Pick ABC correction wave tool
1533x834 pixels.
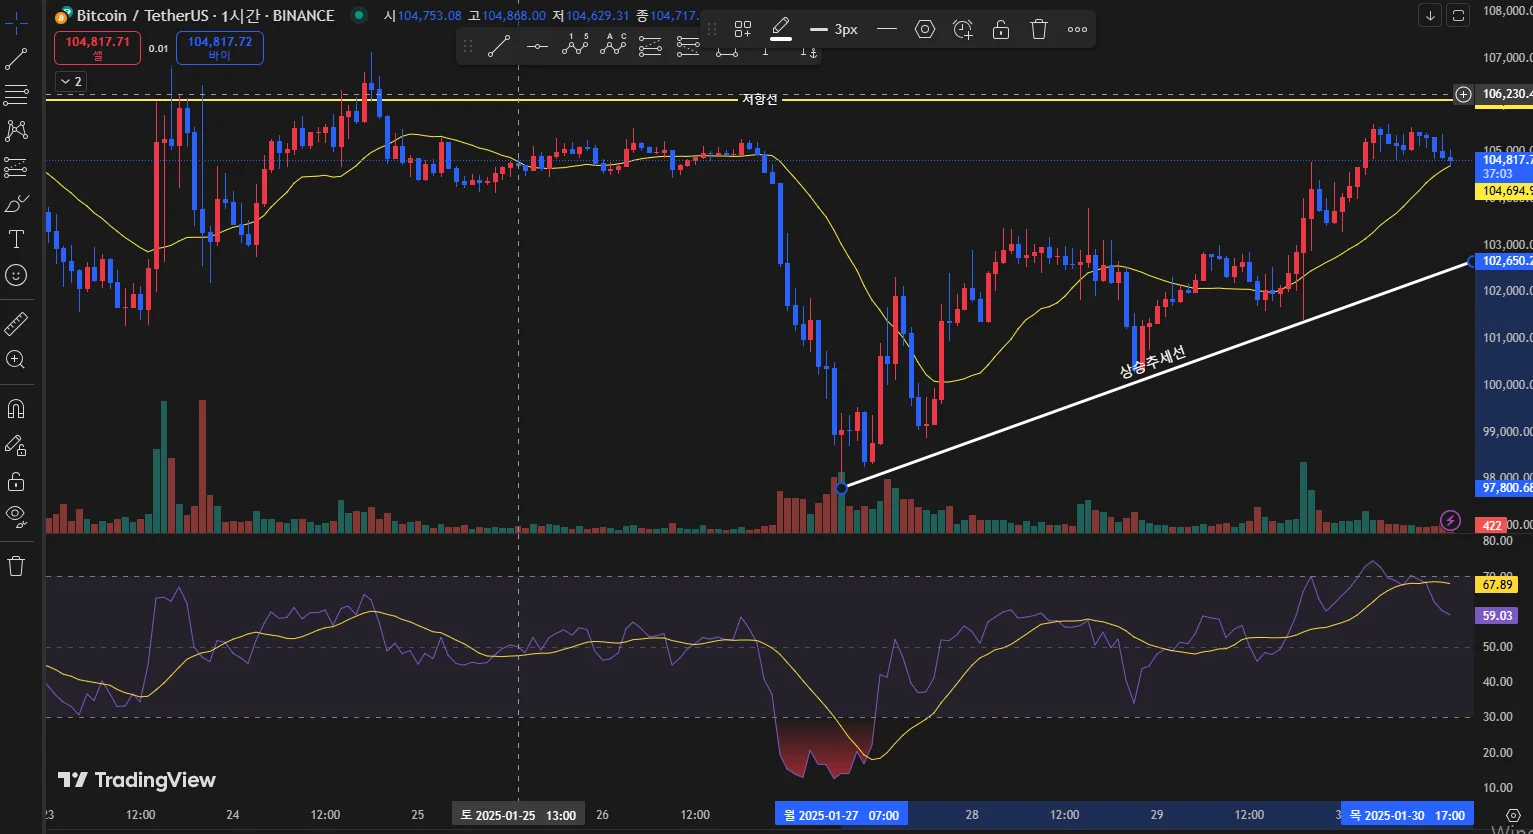click(x=613, y=46)
